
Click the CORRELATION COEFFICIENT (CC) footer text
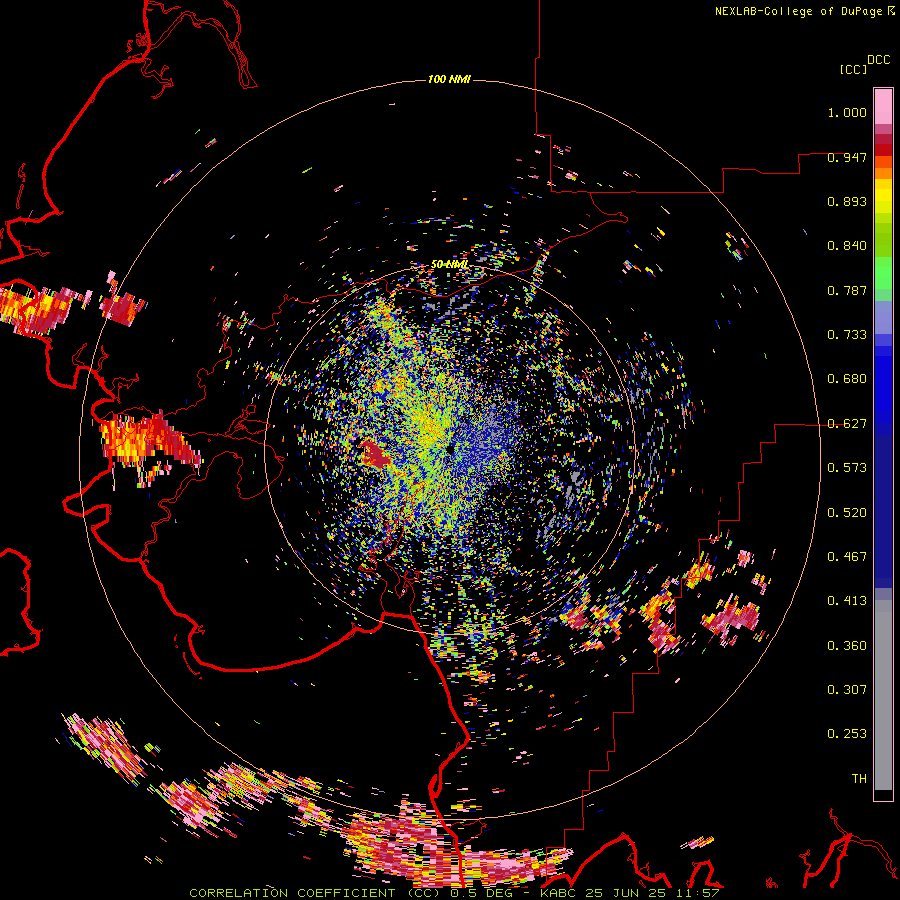[x=315, y=893]
